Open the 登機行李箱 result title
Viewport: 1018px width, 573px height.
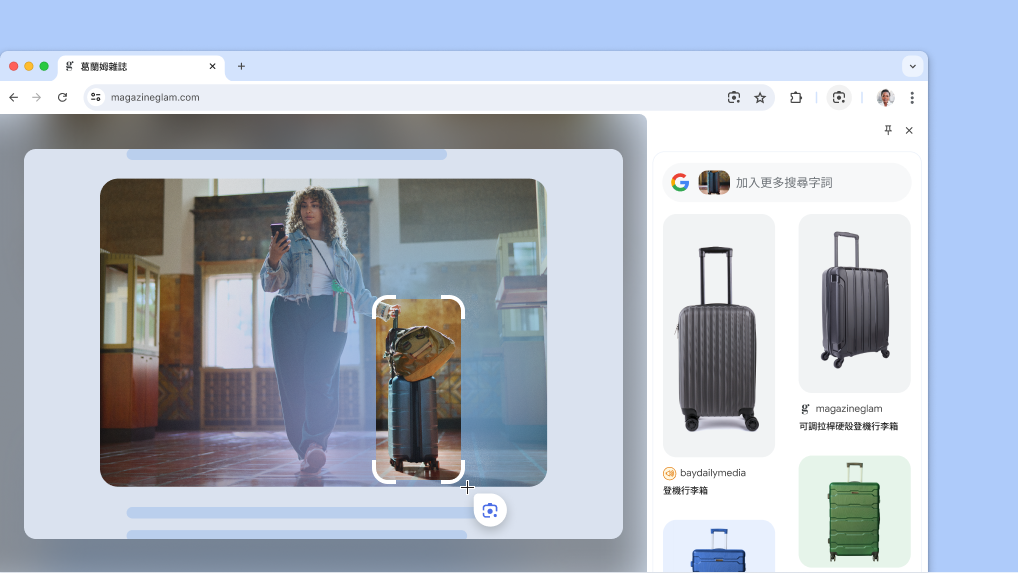click(686, 491)
